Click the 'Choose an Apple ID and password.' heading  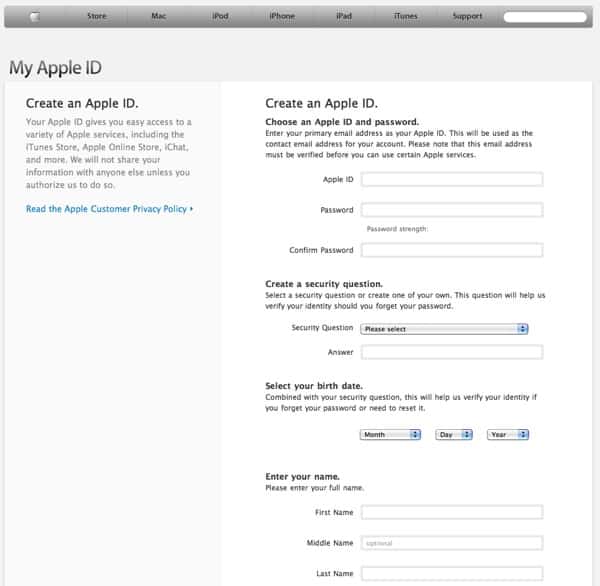342,122
